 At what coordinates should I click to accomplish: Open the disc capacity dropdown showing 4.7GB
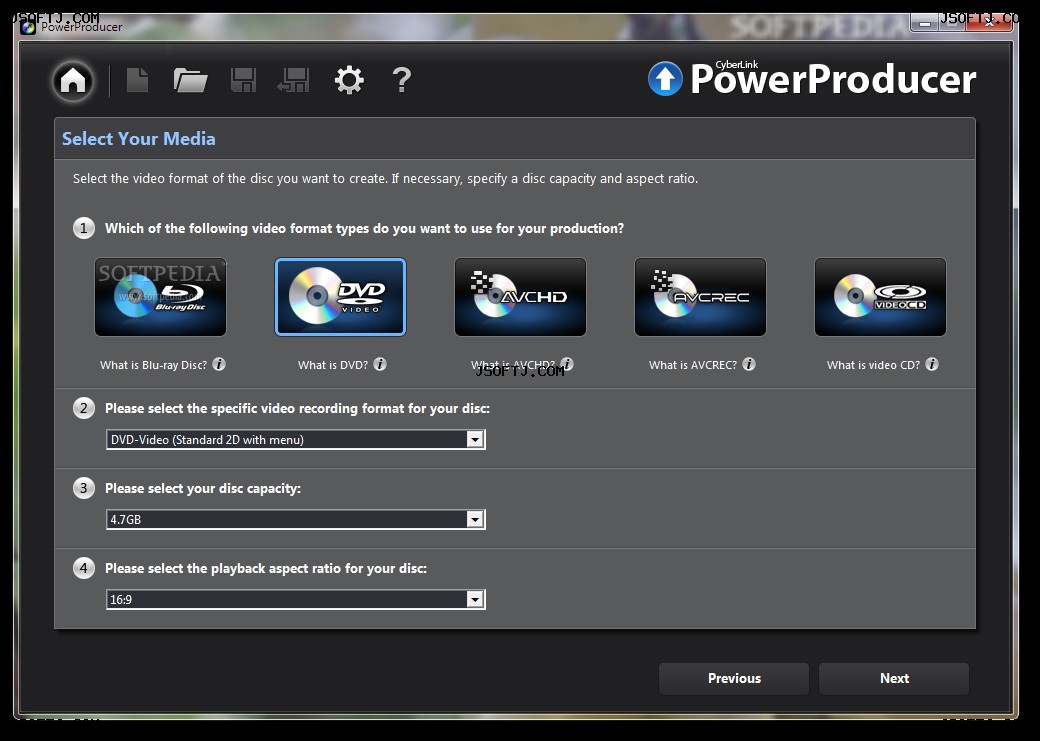[x=296, y=519]
